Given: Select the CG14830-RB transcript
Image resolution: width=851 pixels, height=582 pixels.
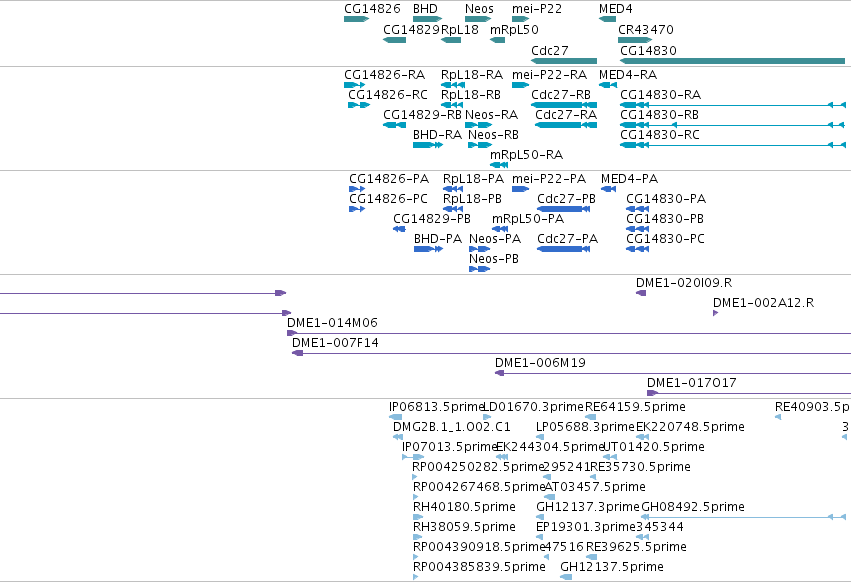Looking at the screenshot, I should [733, 125].
